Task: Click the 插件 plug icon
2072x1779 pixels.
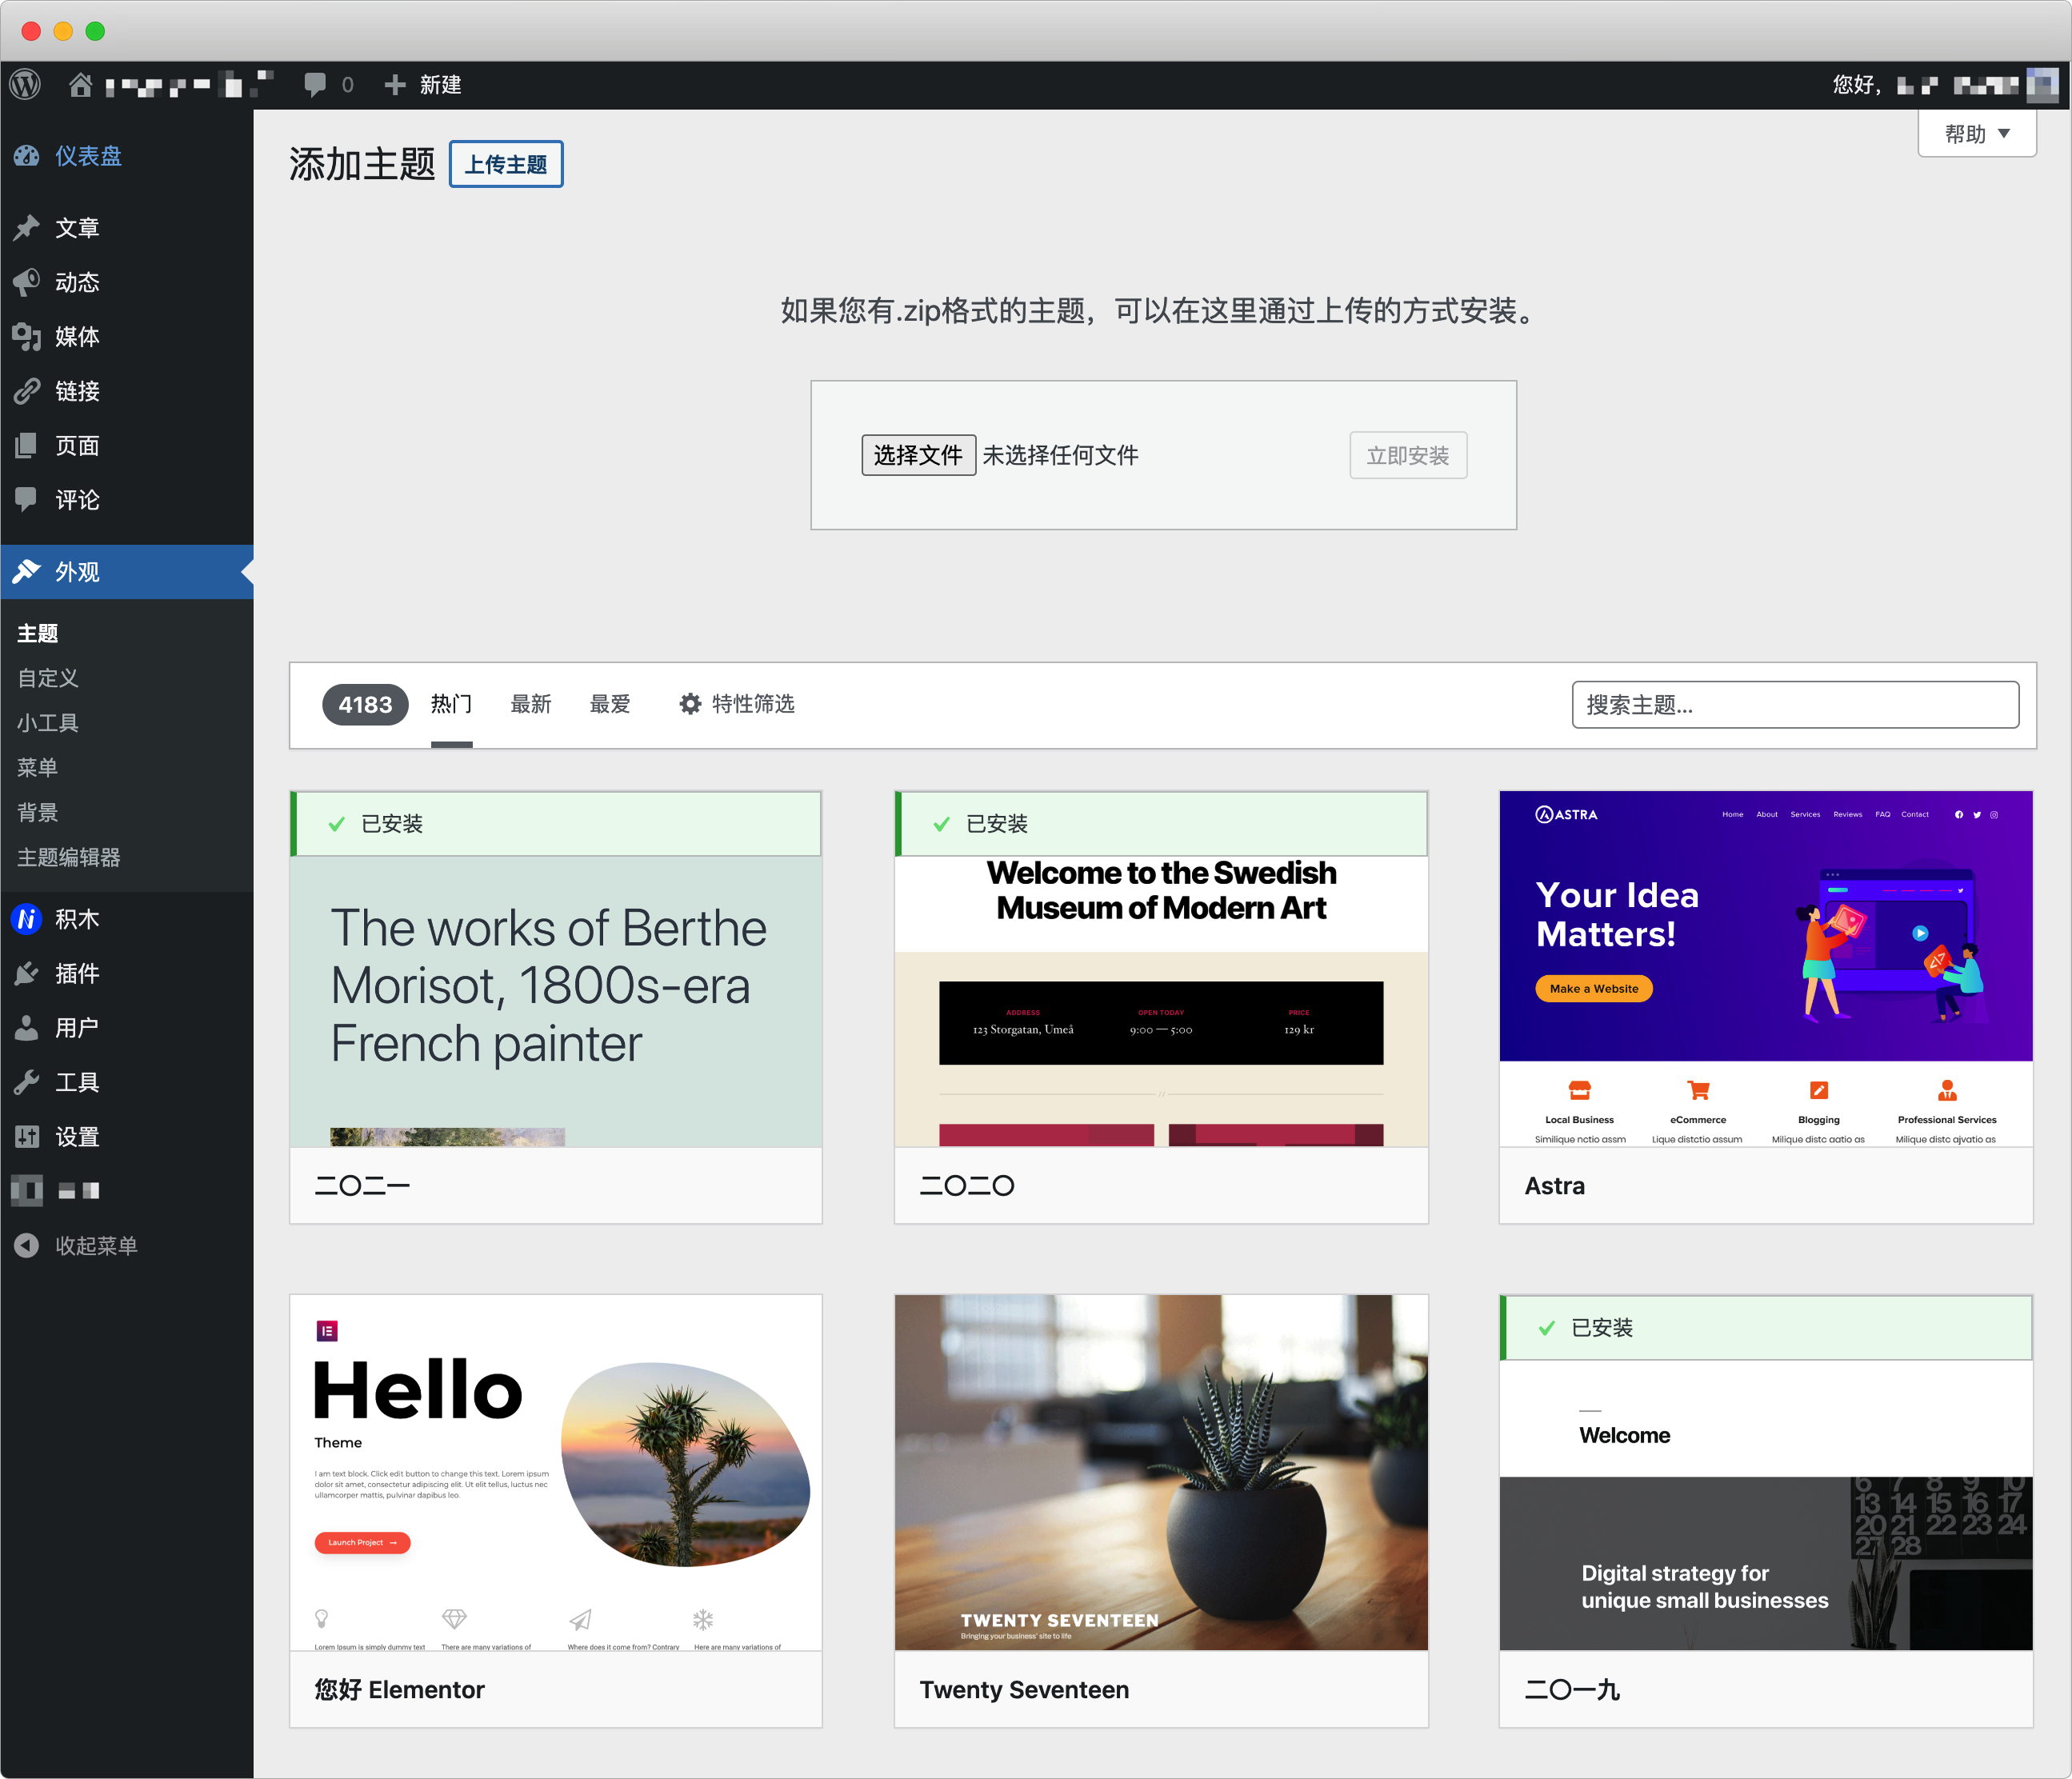Action: coord(27,974)
